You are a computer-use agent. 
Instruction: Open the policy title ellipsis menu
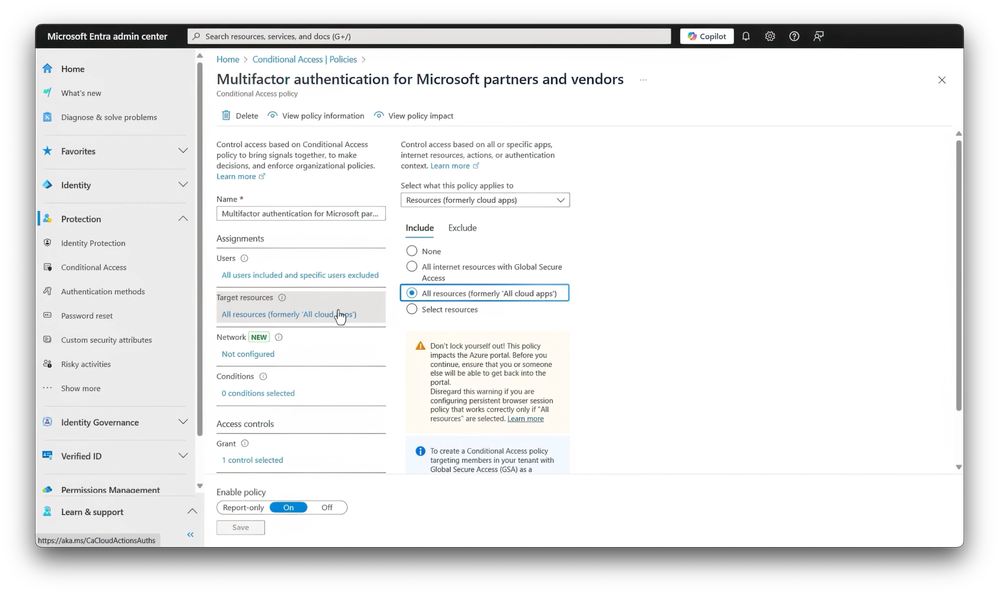coord(643,80)
